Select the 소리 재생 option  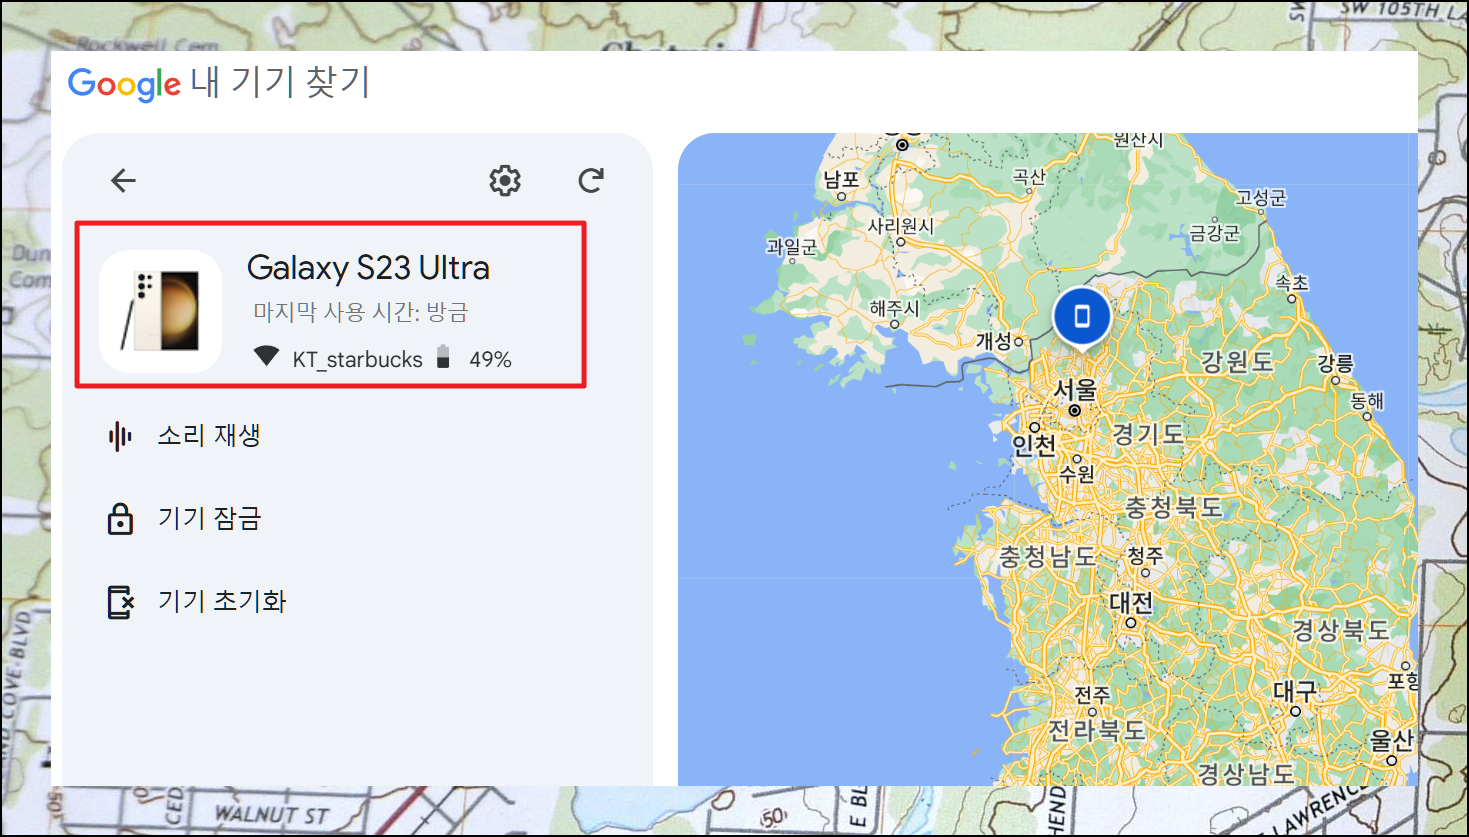209,436
